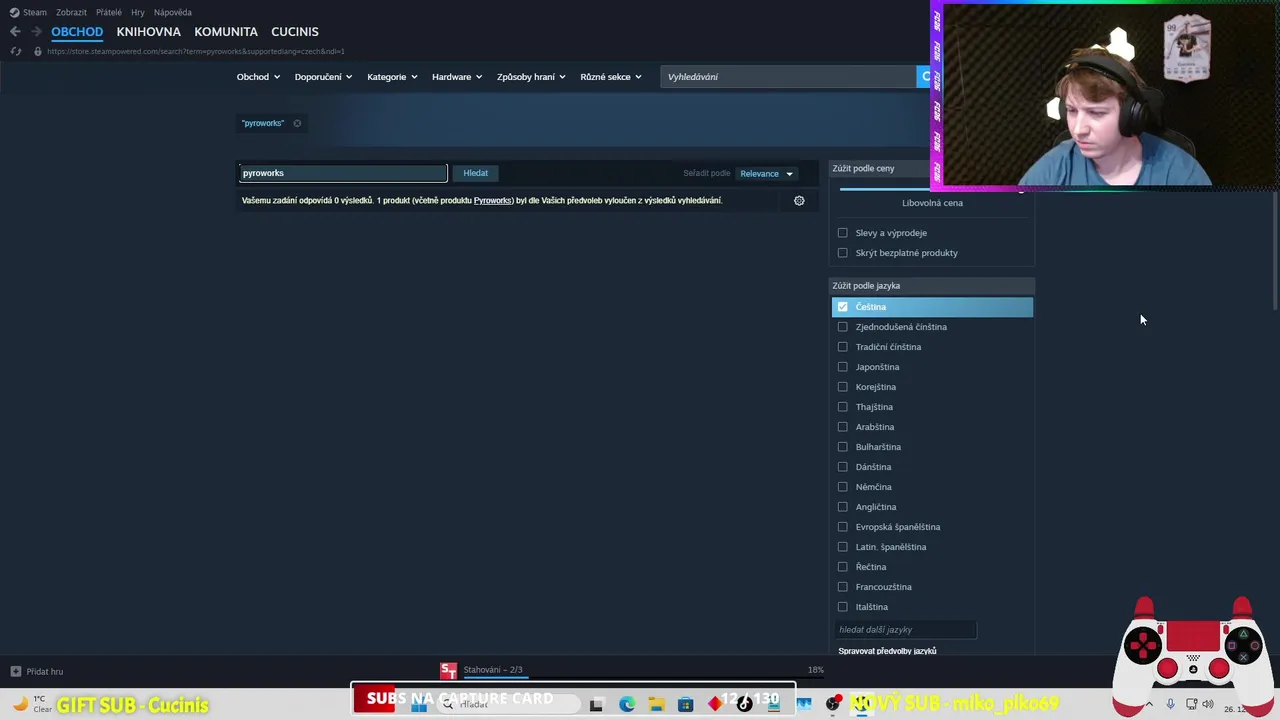This screenshot has width=1280, height=720.
Task: Click the Přidat hru label
Action: coord(45,672)
